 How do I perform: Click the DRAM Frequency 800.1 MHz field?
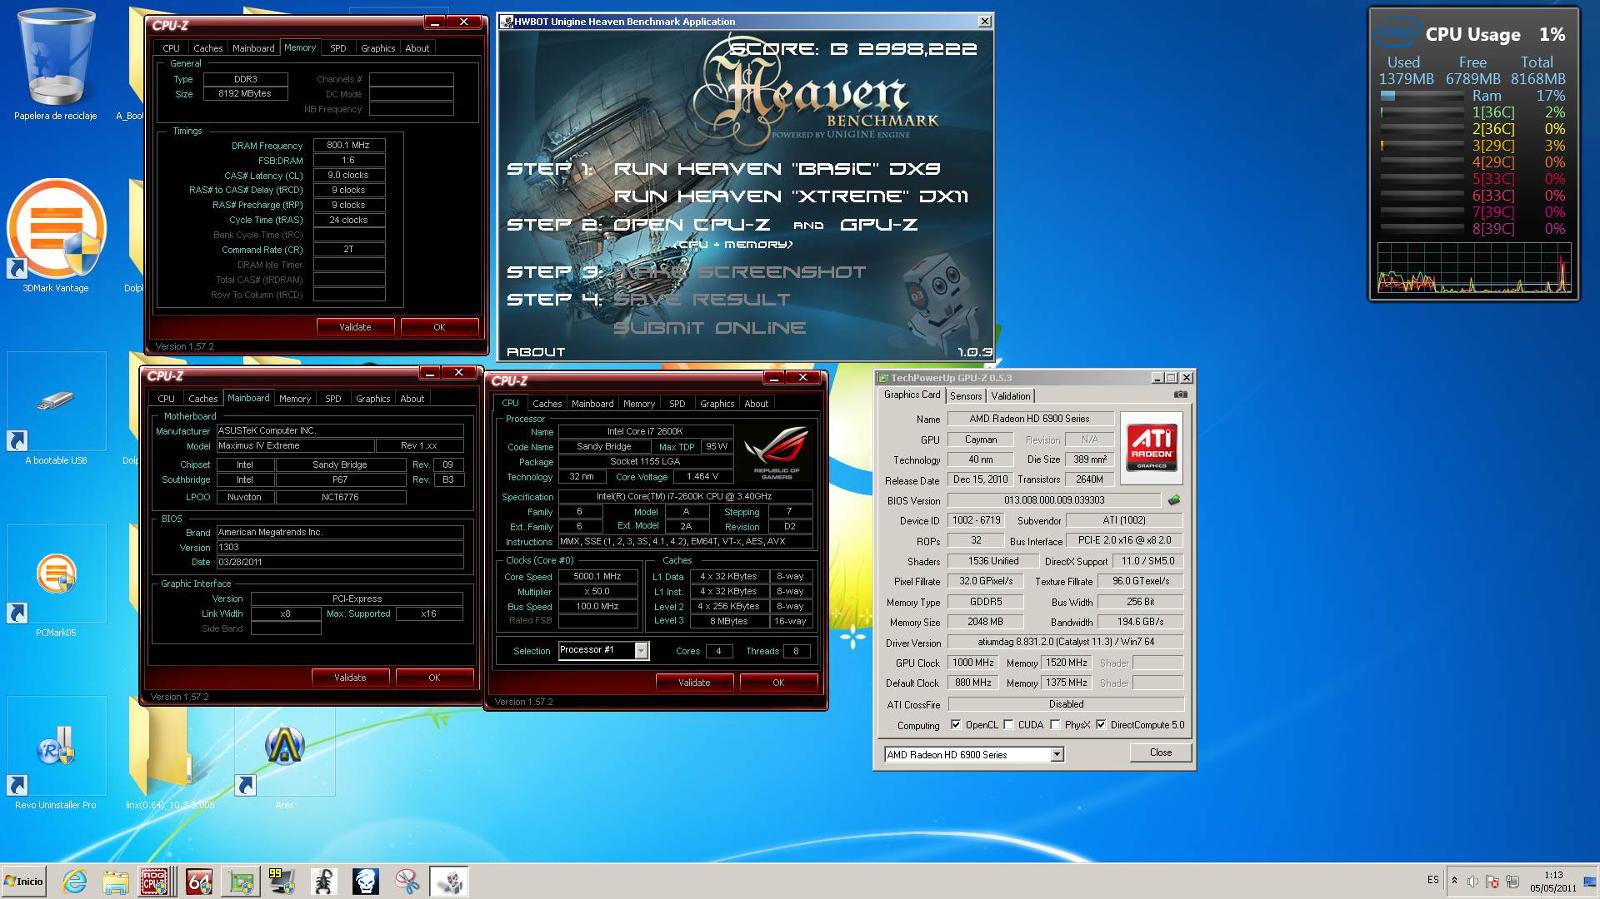(349, 145)
